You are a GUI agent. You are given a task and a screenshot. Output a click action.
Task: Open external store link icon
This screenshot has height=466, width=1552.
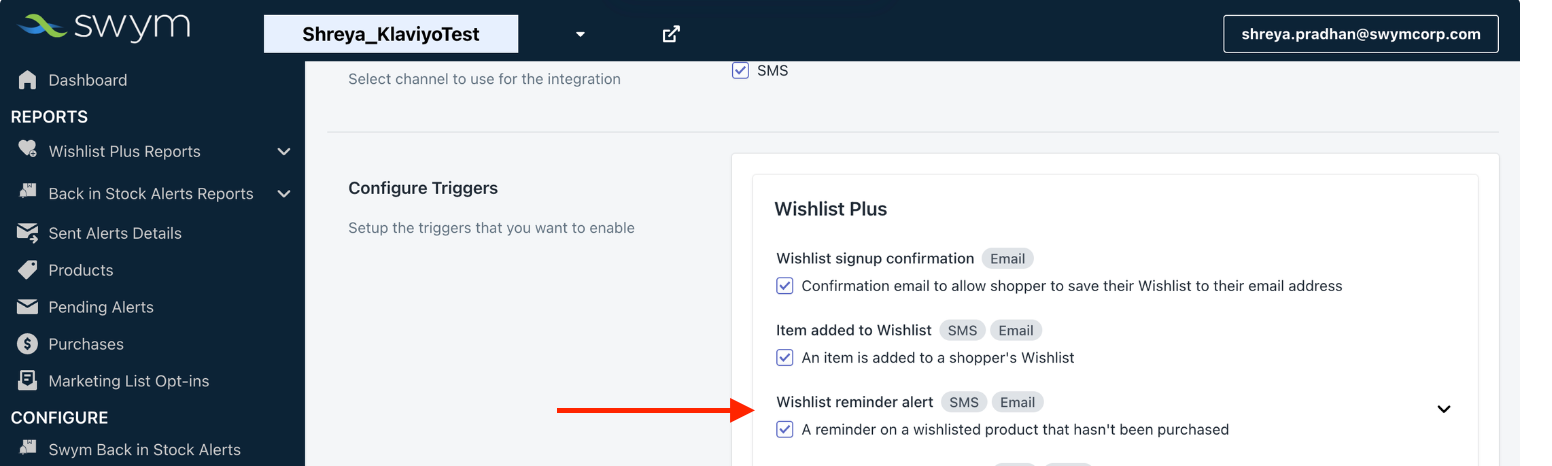pyautogui.click(x=672, y=34)
